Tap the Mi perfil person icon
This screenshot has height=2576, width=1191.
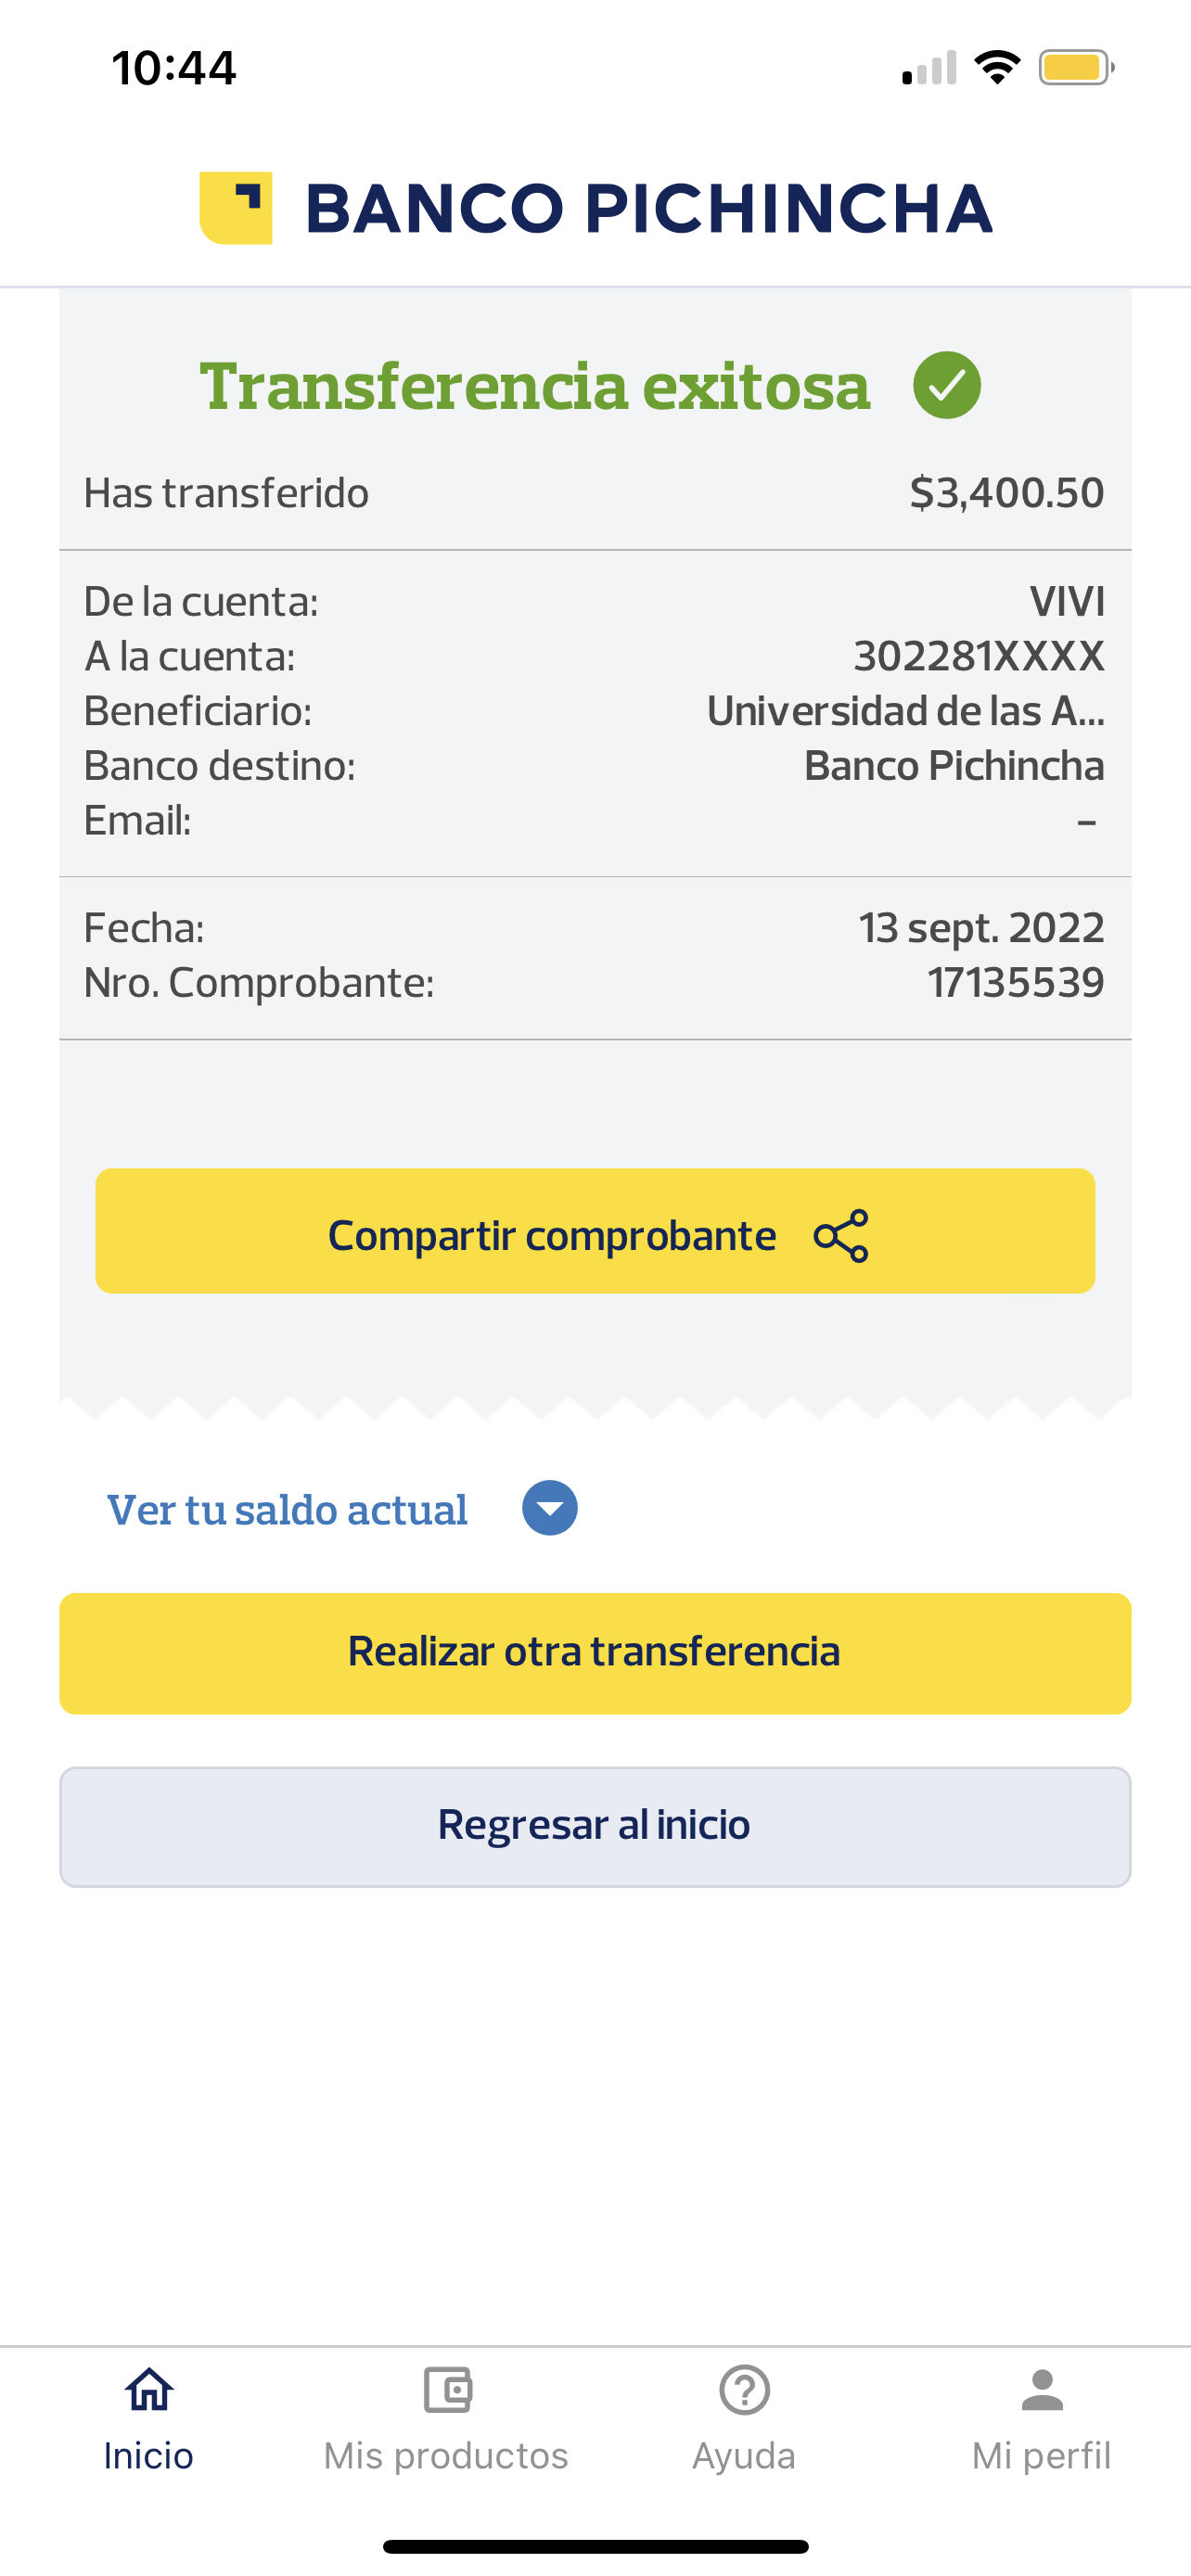point(1042,2391)
